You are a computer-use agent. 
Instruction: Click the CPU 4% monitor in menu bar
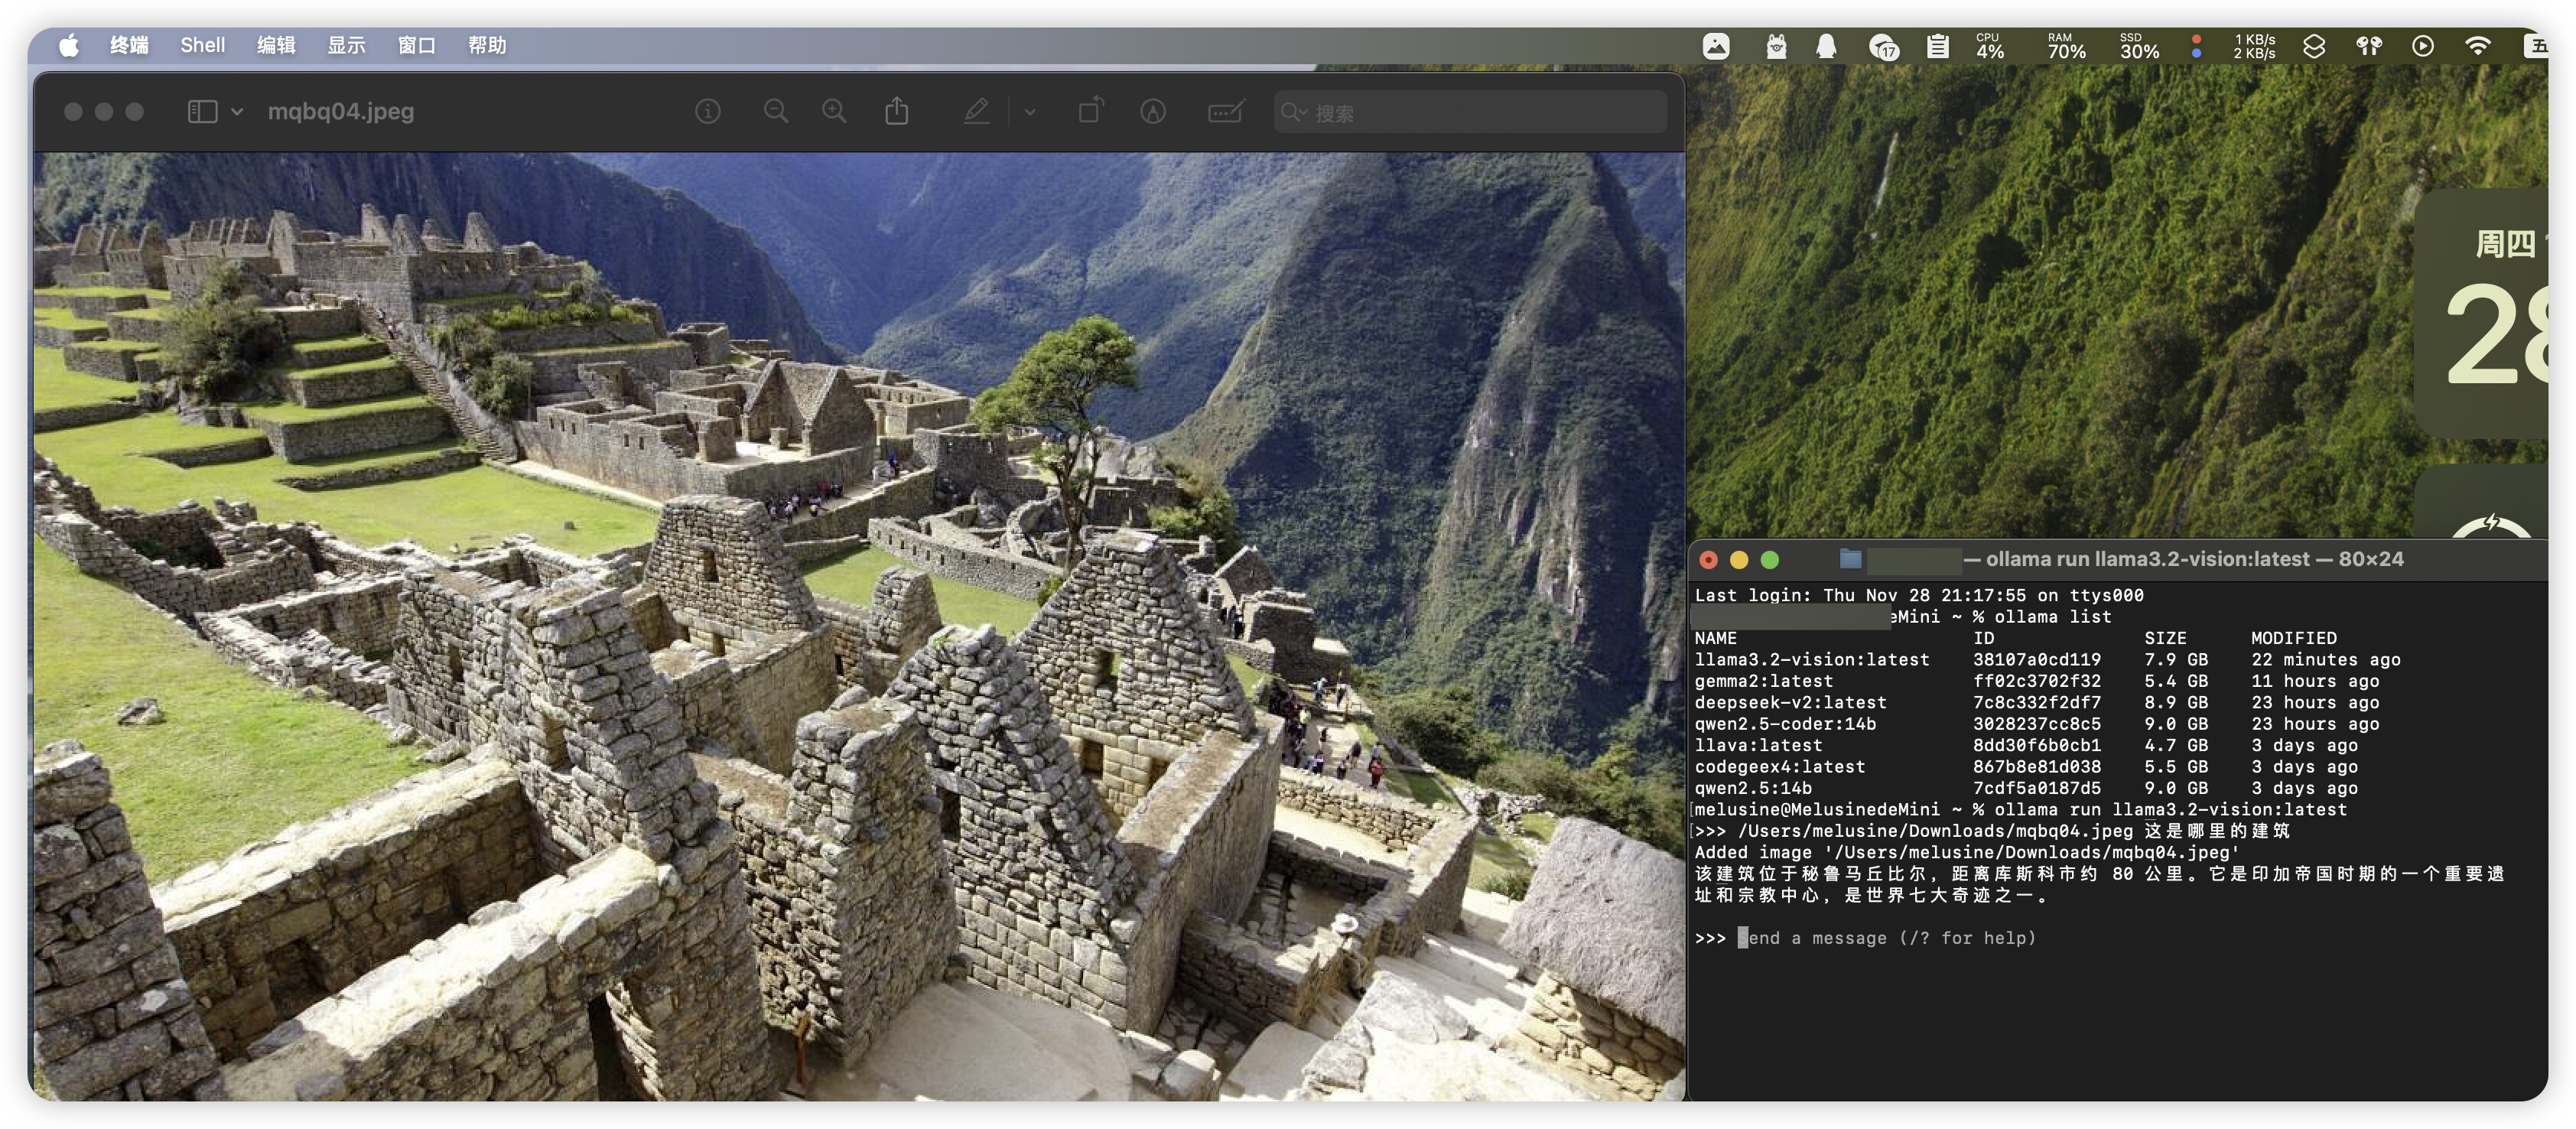coord(1990,46)
